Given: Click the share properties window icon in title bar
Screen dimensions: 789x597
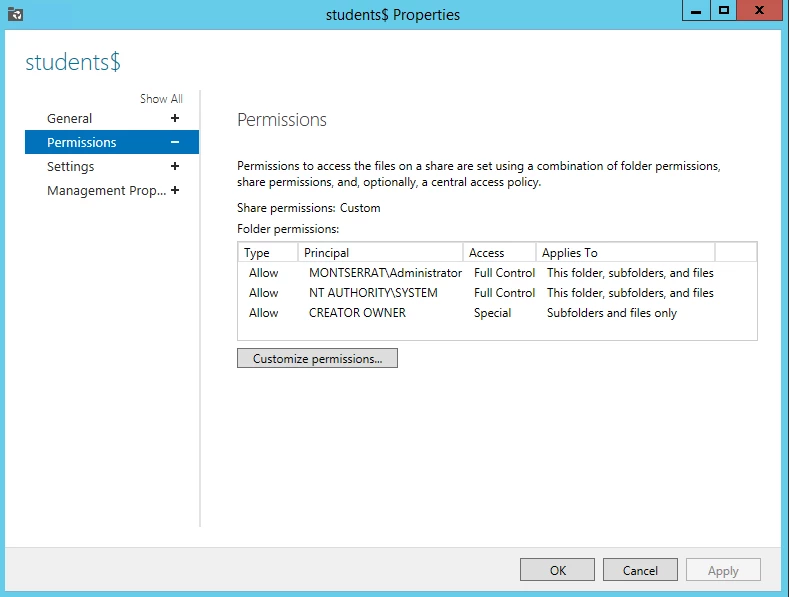Looking at the screenshot, I should coord(16,14).
